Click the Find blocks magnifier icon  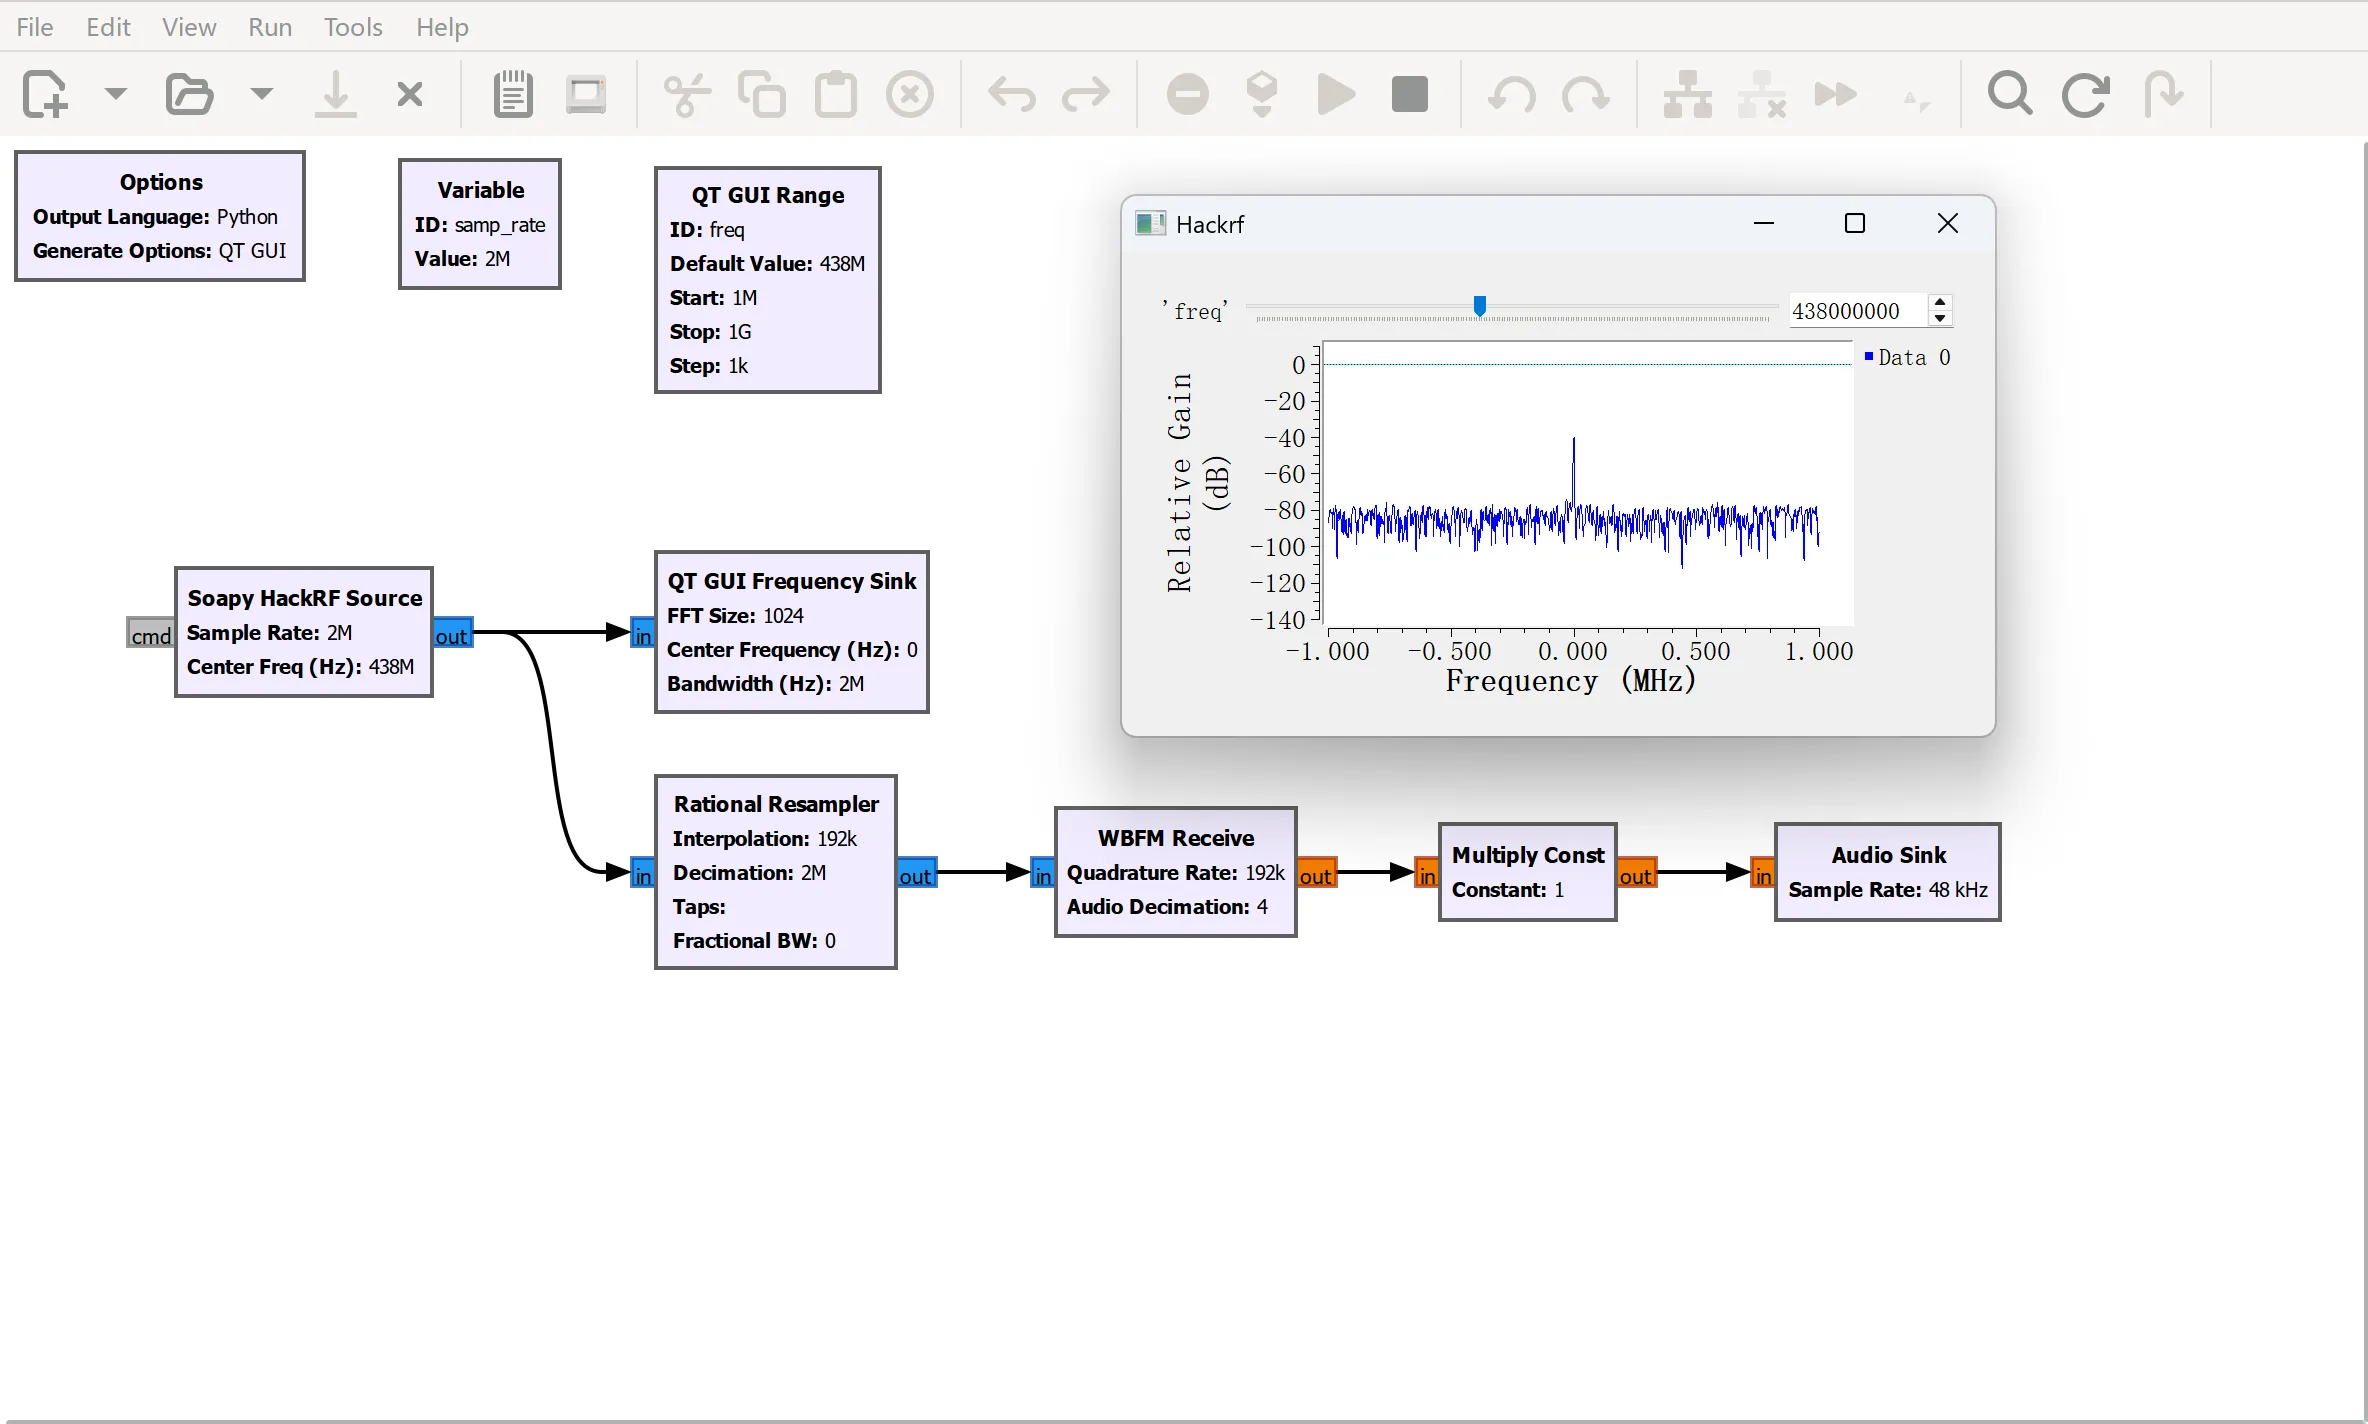[2010, 95]
